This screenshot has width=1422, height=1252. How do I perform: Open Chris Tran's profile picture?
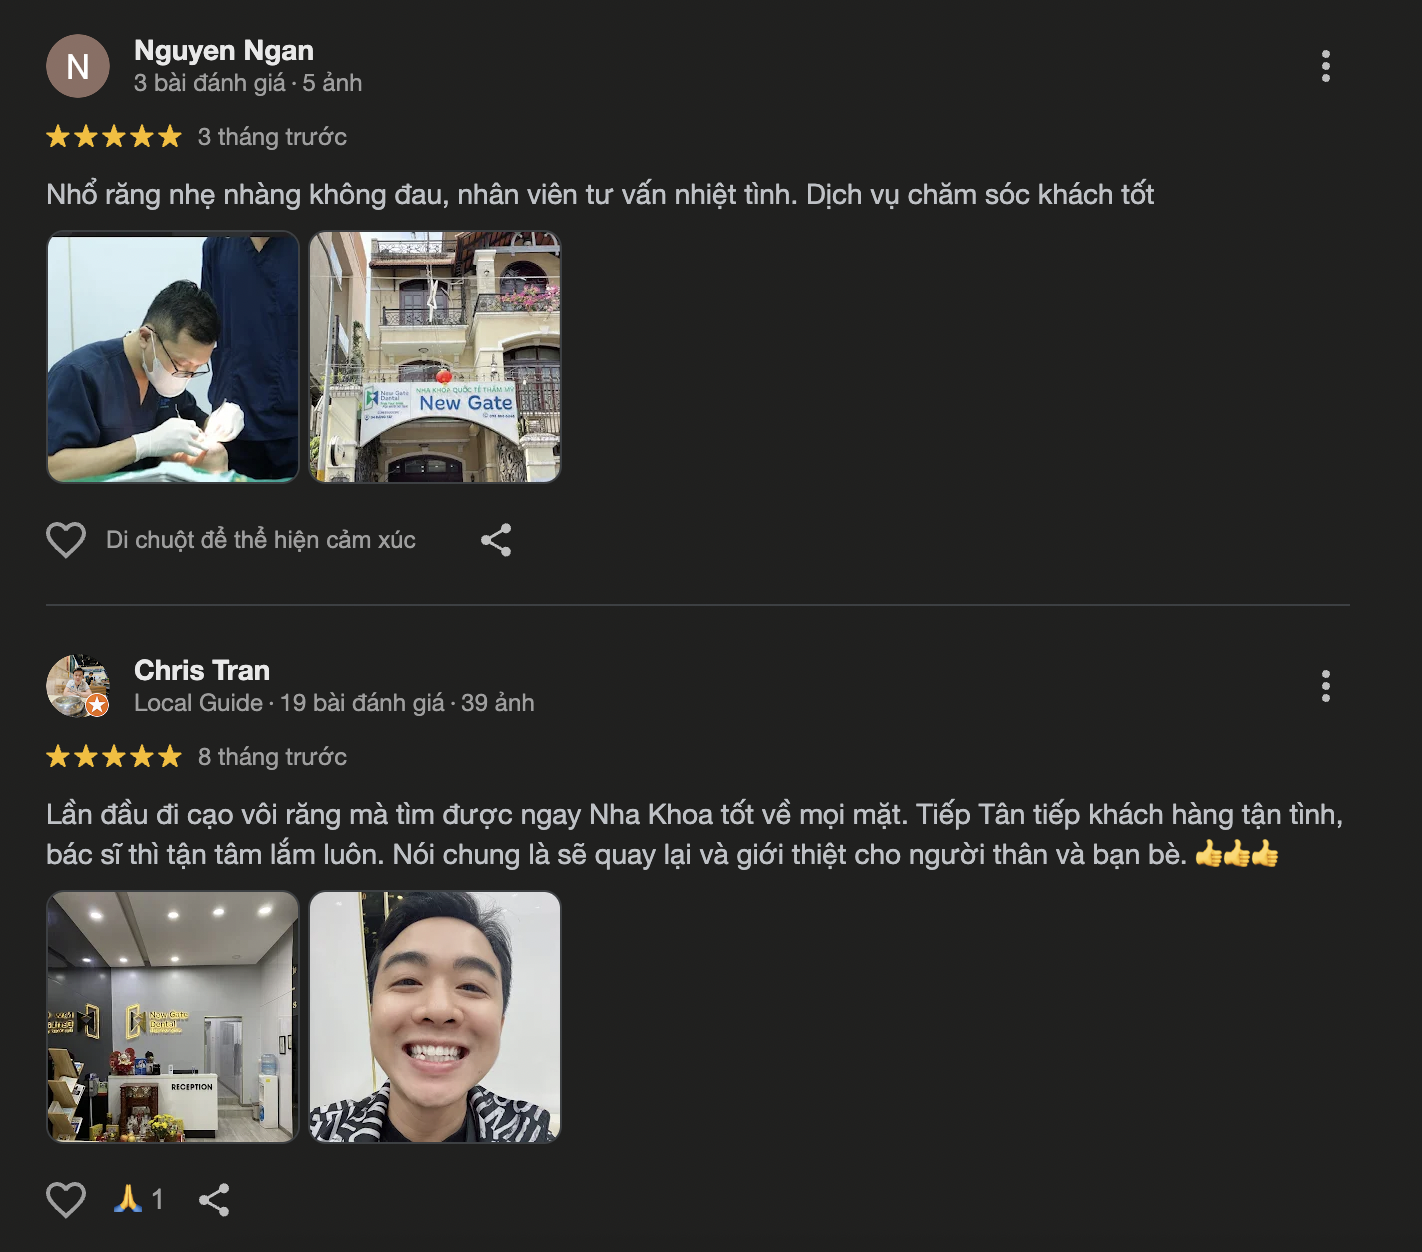[78, 686]
